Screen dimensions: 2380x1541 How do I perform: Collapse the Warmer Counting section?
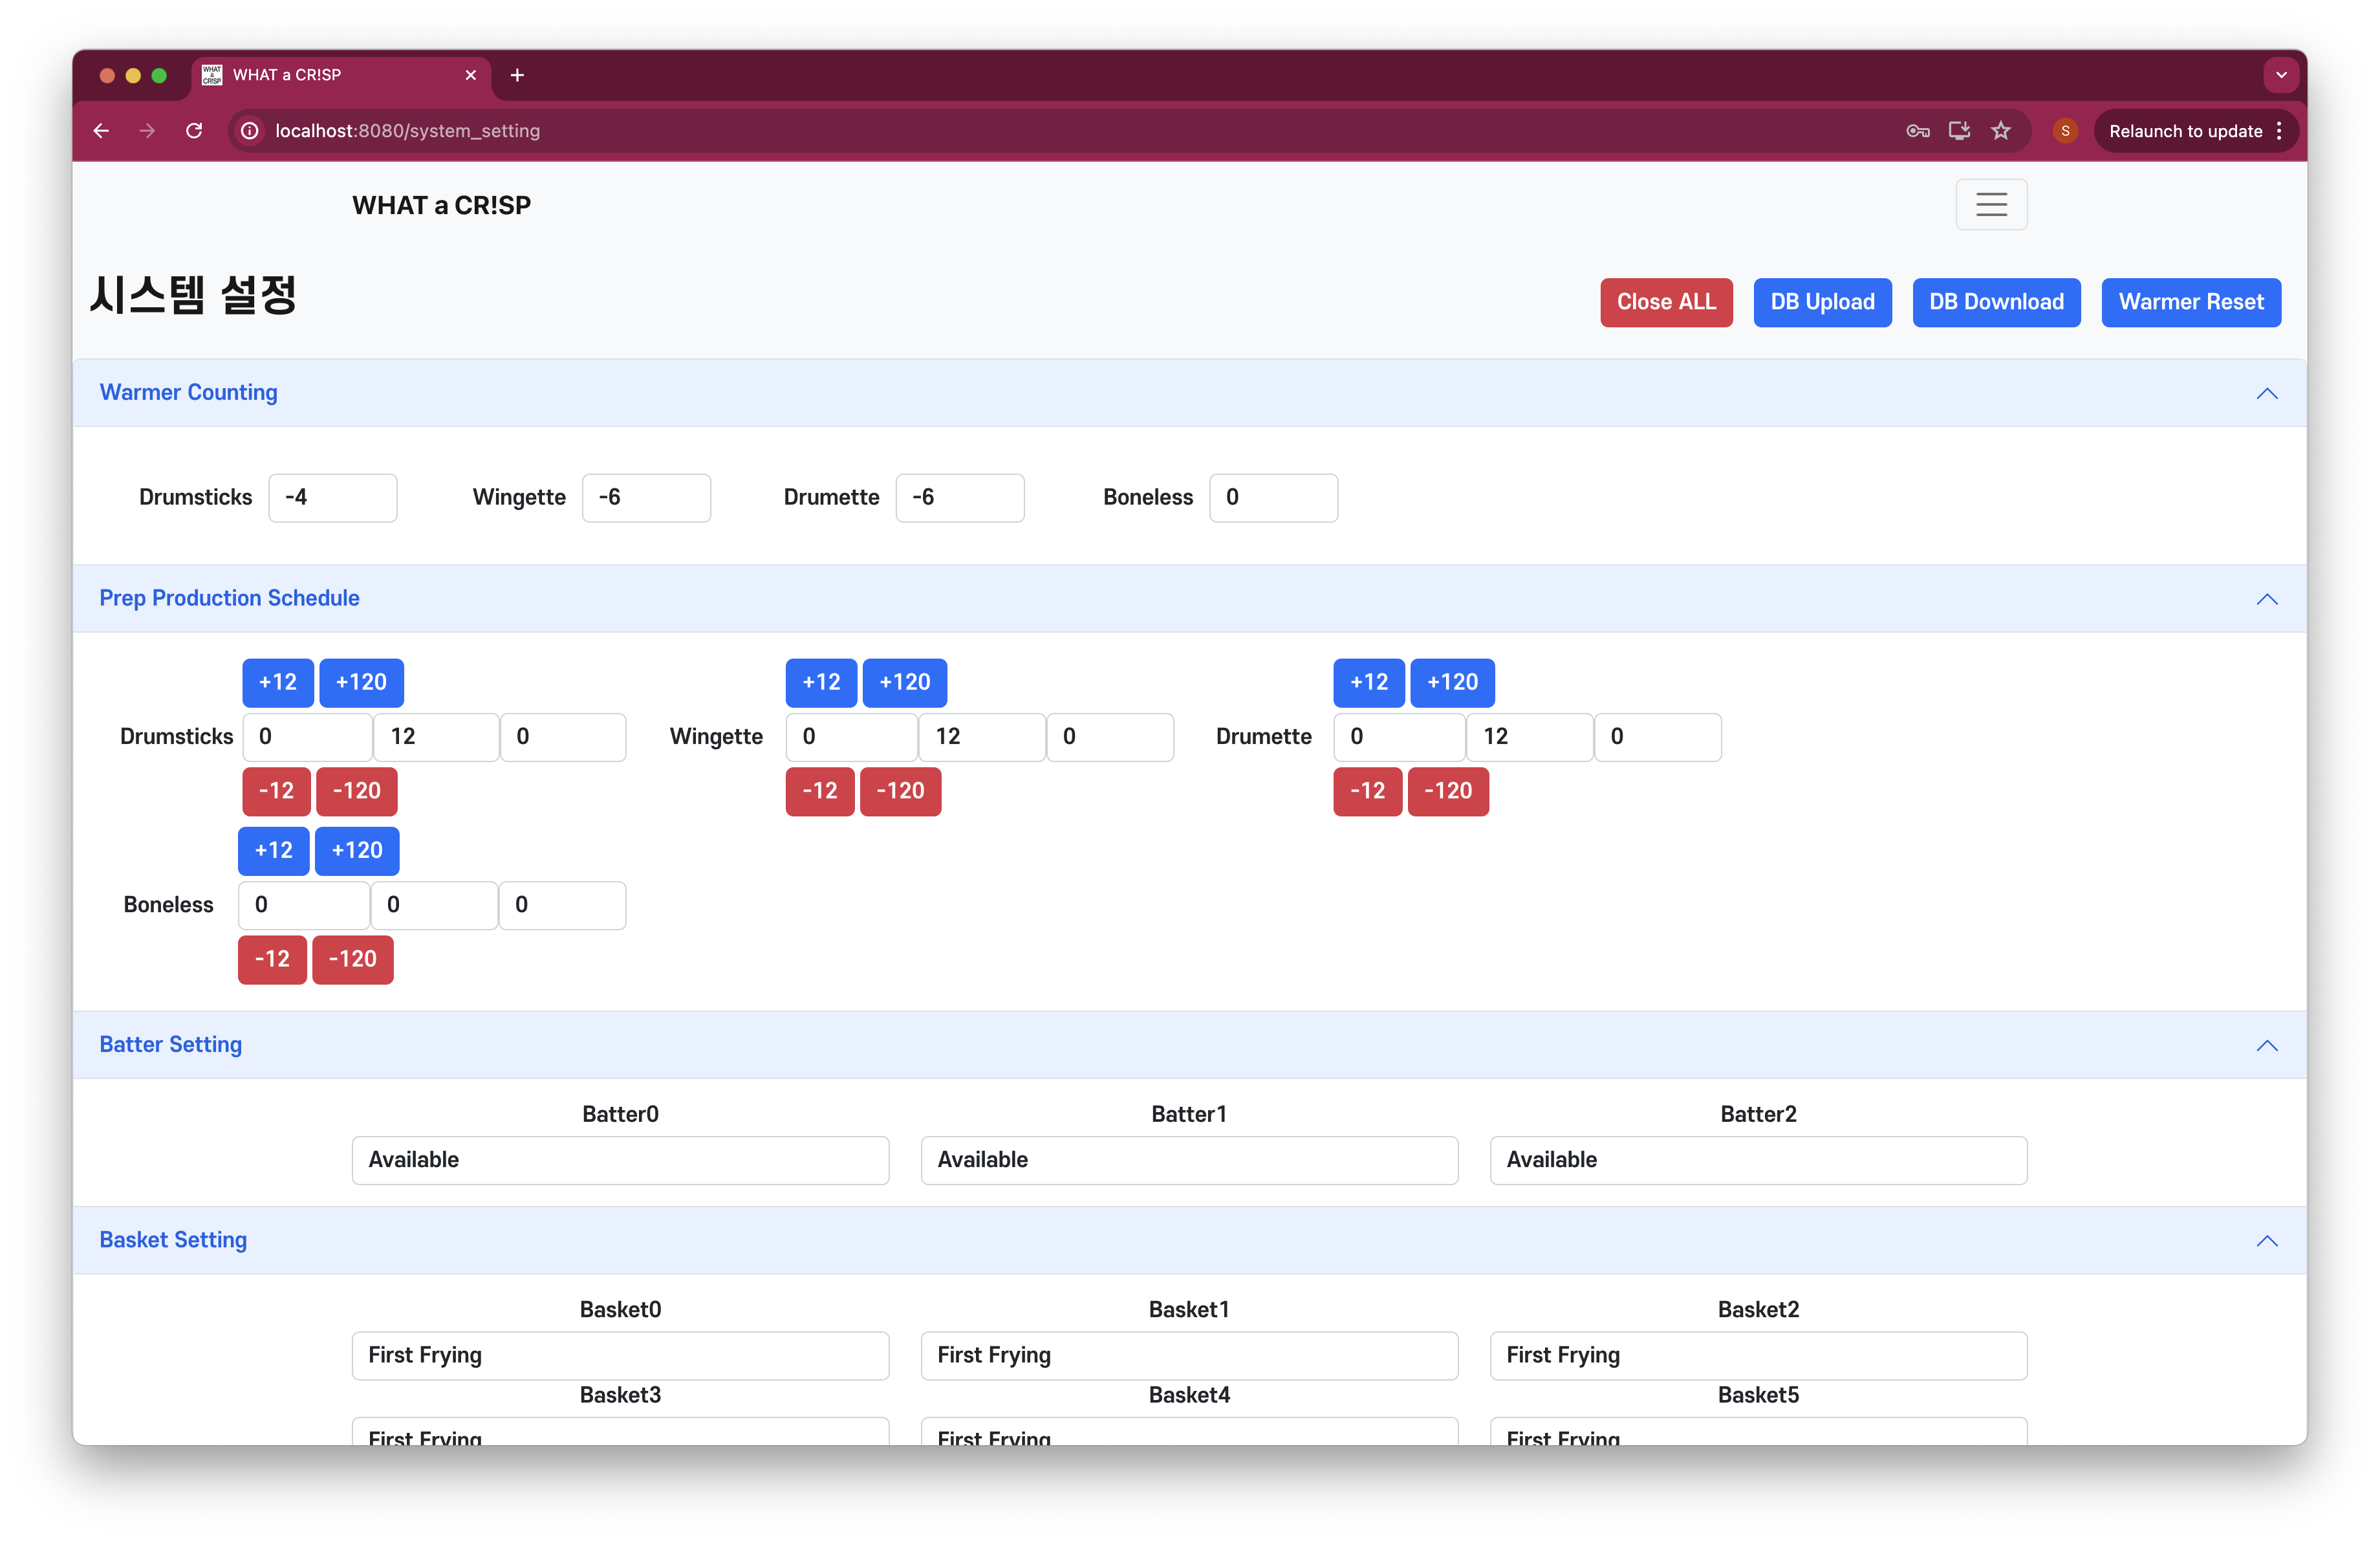click(x=2266, y=394)
